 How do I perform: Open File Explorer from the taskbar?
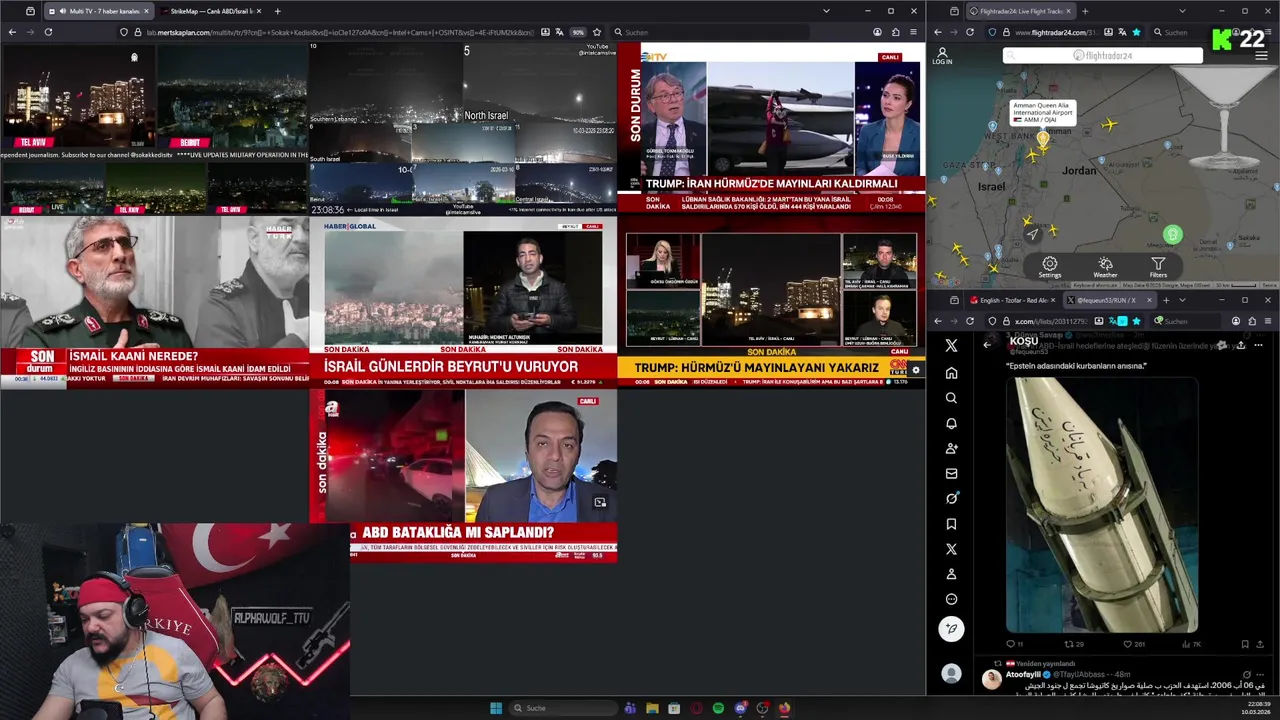coord(652,708)
